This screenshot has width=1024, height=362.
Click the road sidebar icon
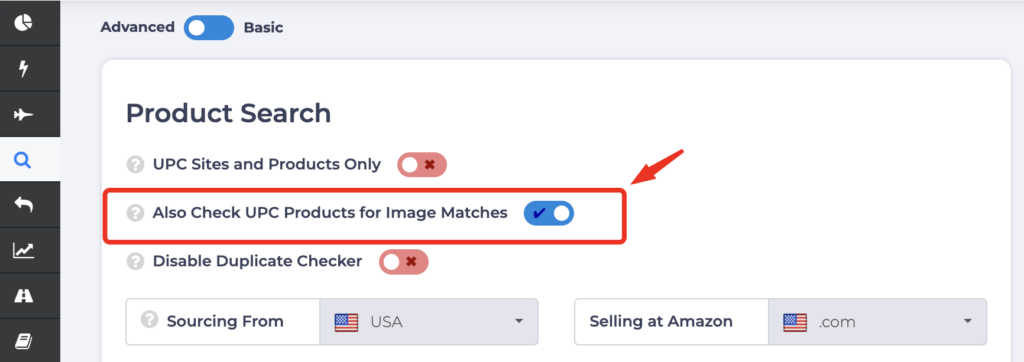click(x=24, y=295)
